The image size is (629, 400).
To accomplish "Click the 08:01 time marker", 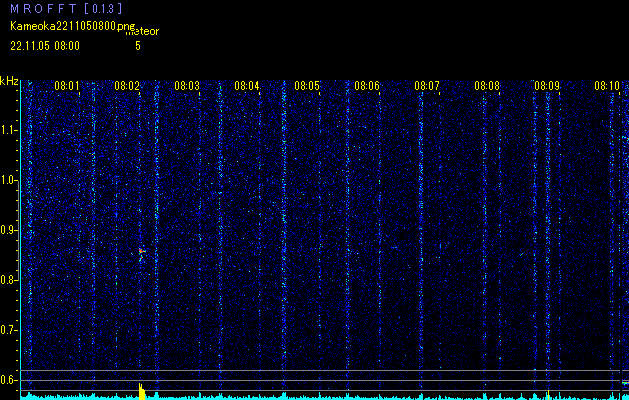I will click(x=67, y=86).
